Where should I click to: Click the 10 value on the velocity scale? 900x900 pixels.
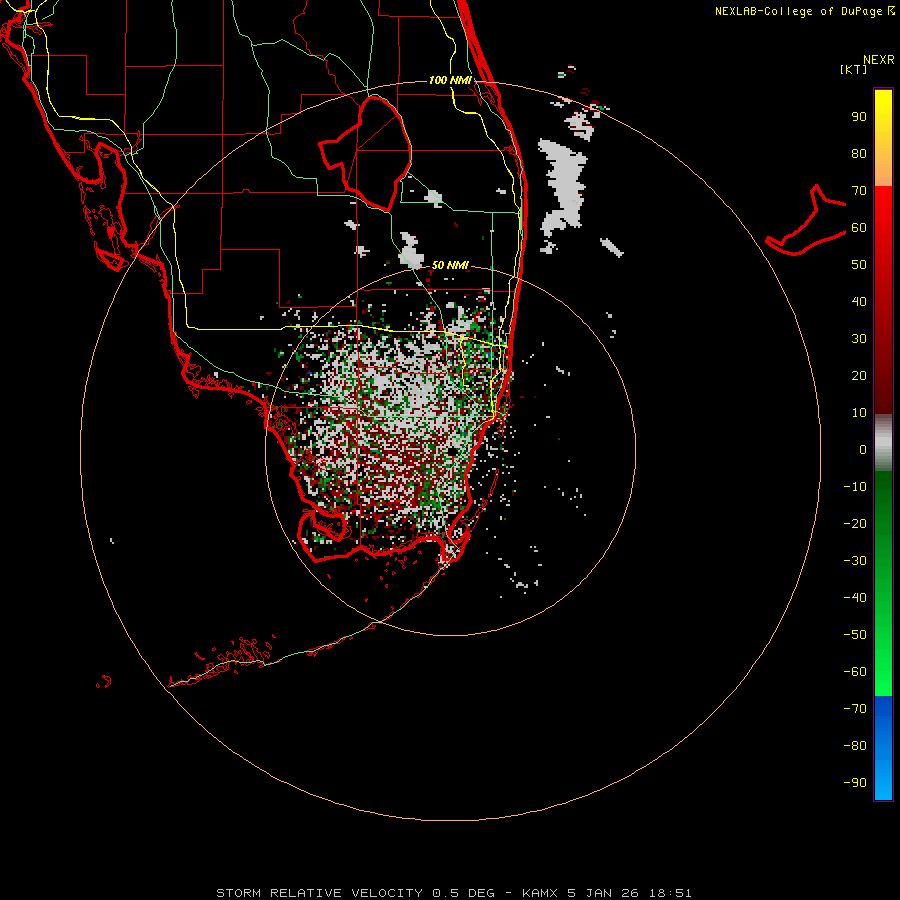[x=859, y=413]
